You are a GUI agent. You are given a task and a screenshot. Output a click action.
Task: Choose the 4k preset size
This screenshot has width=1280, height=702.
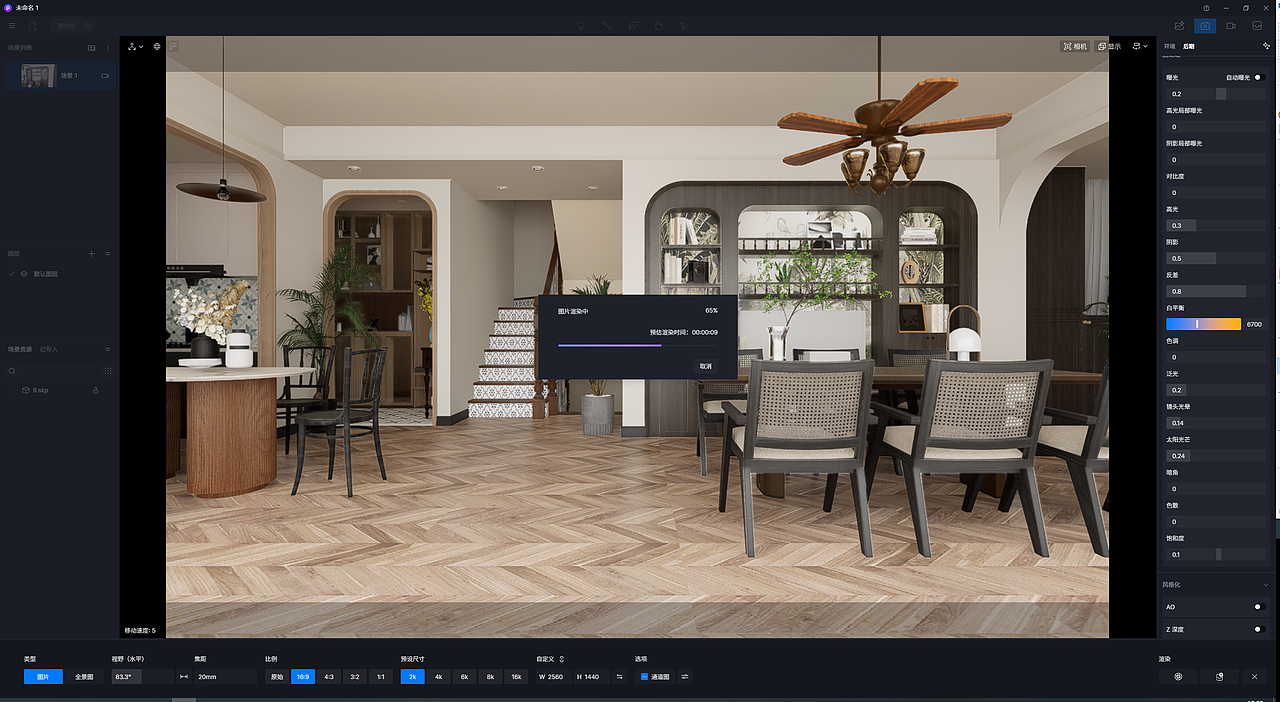[438, 677]
